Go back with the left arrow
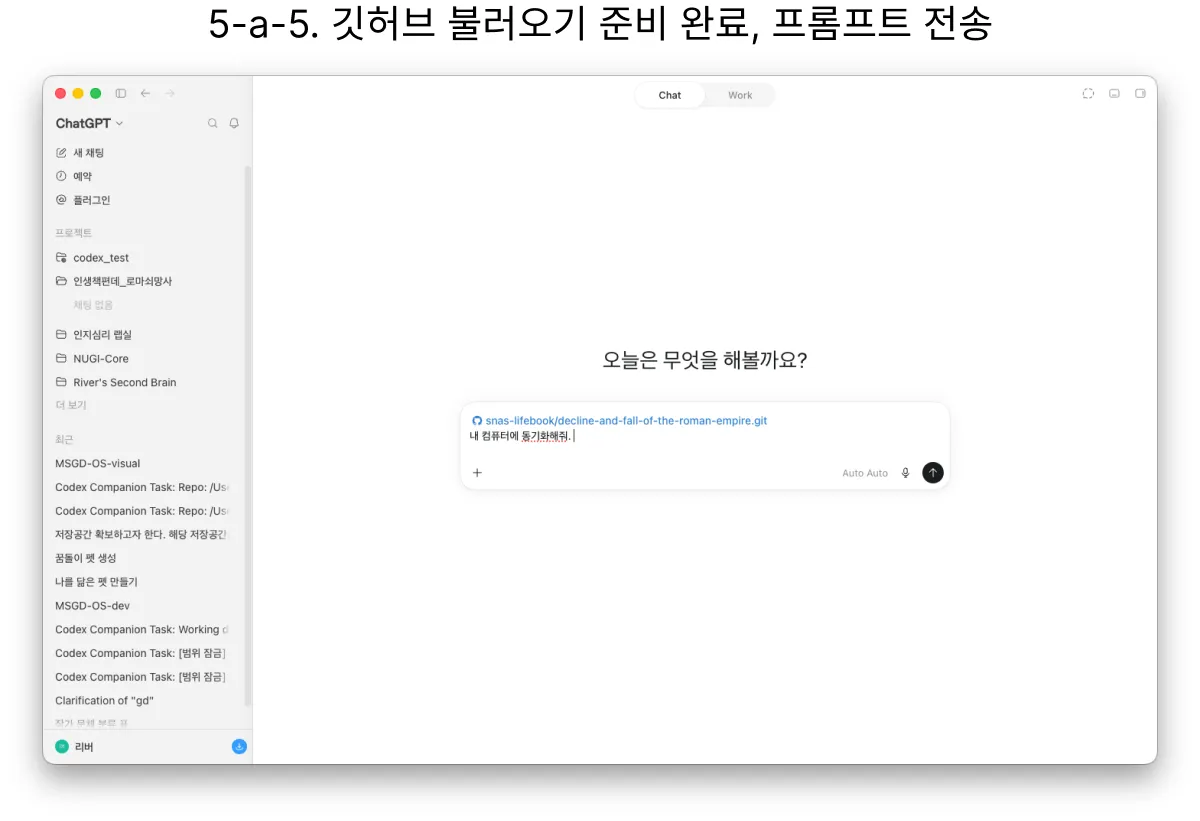The image size is (1200, 821). click(x=145, y=93)
